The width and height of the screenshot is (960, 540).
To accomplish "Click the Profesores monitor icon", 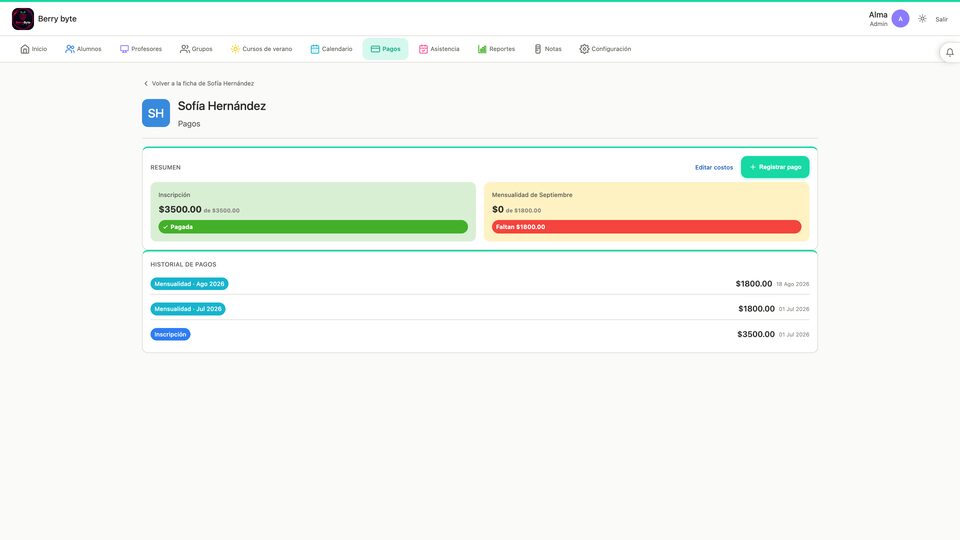I will click(124, 49).
